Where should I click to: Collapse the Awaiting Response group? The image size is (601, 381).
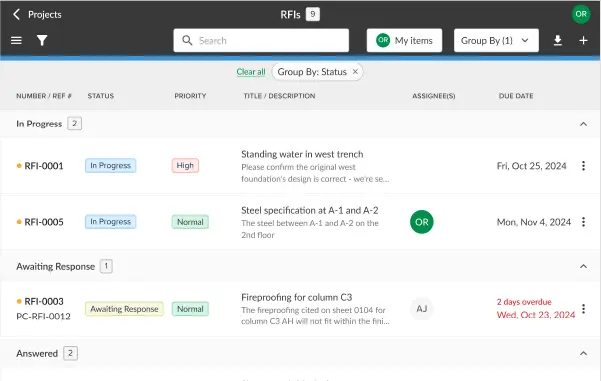pyautogui.click(x=583, y=266)
